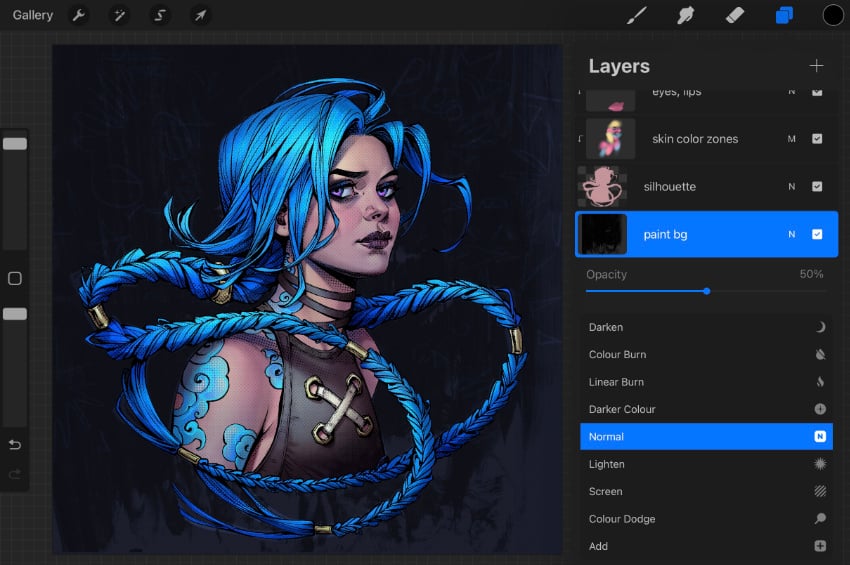This screenshot has width=850, height=565.
Task: Select the Eraser tool
Action: [735, 15]
